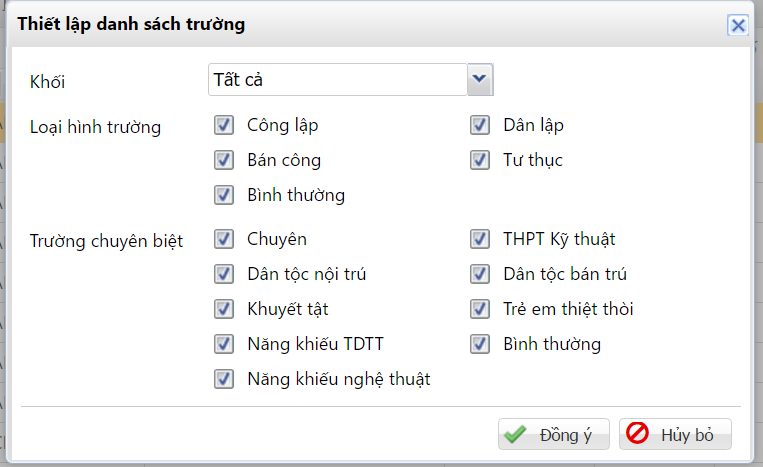The image size is (763, 467).
Task: Uncheck Dân tộc nội trú
Action: (224, 274)
